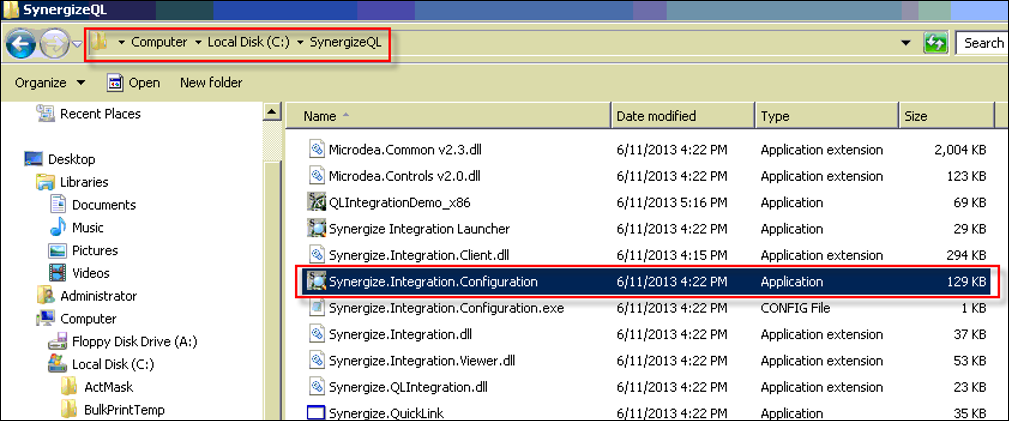Select Synergize.QLIntegration.dll file icon
This screenshot has width=1009, height=421.
(316, 387)
